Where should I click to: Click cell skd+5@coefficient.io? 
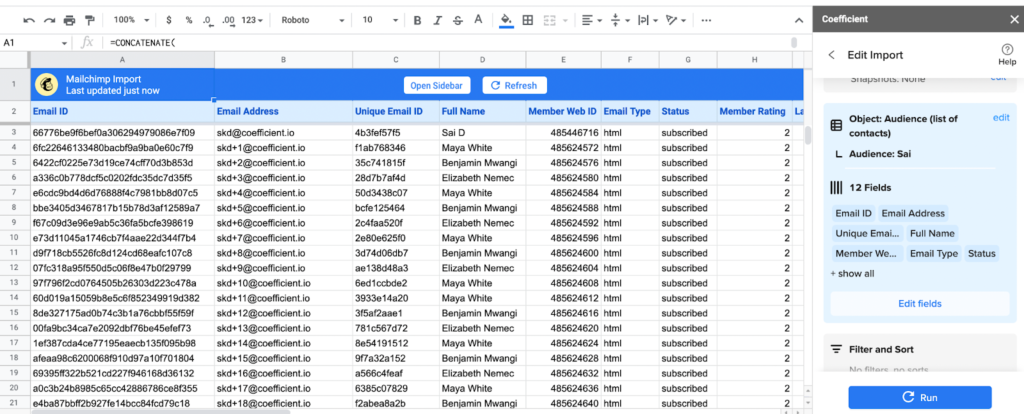pos(283,208)
